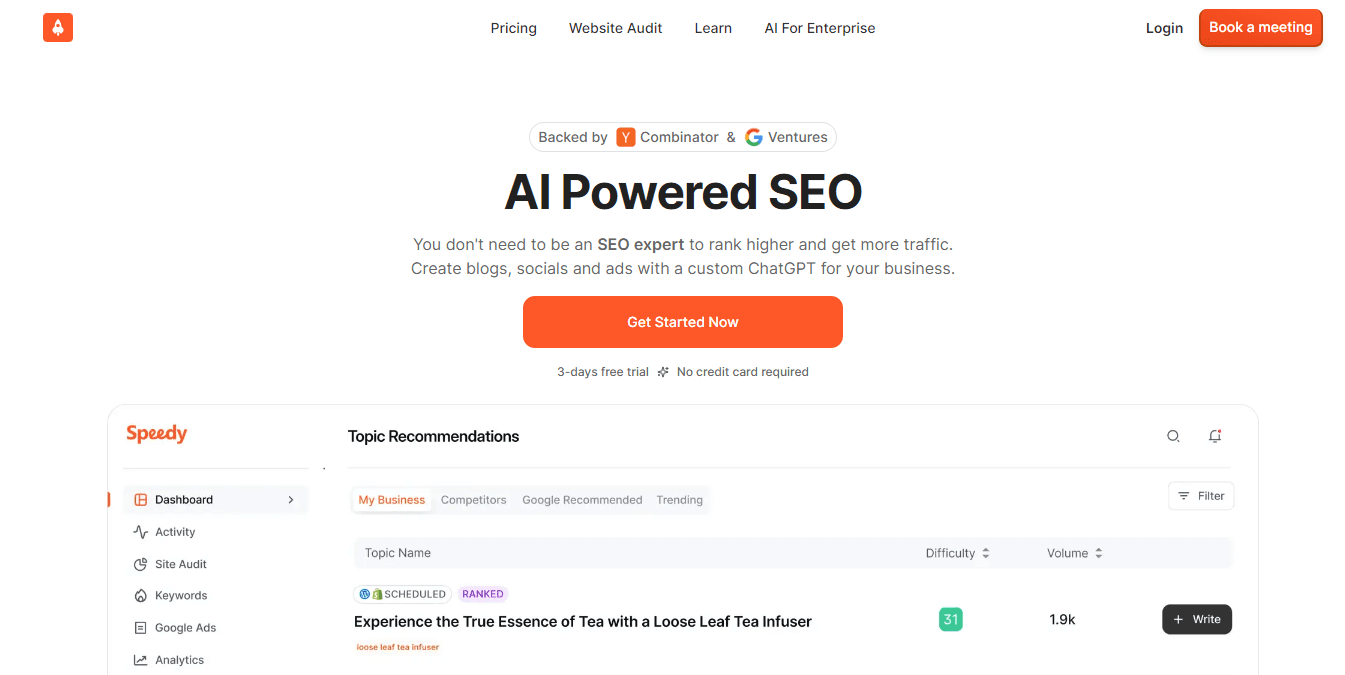
Task: Click the Get Started Now button
Action: click(x=683, y=322)
